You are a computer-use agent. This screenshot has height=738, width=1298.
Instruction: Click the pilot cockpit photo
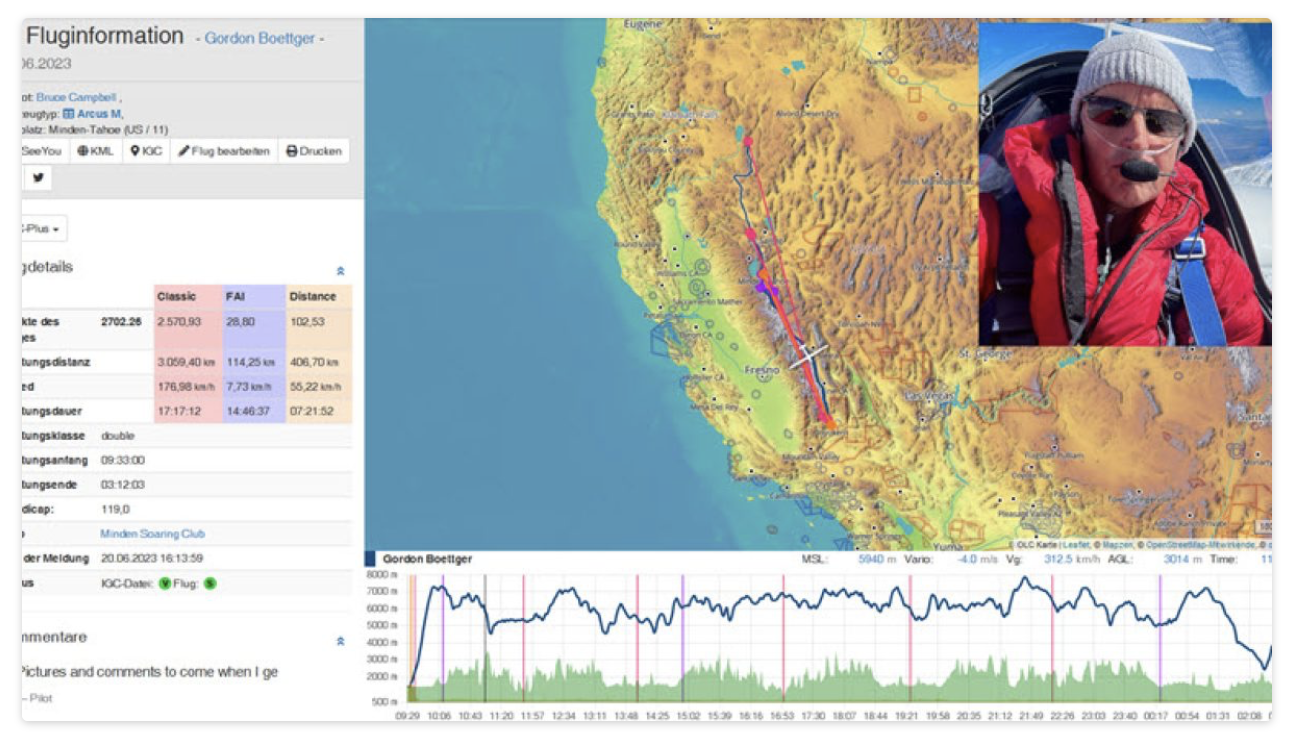click(1125, 184)
